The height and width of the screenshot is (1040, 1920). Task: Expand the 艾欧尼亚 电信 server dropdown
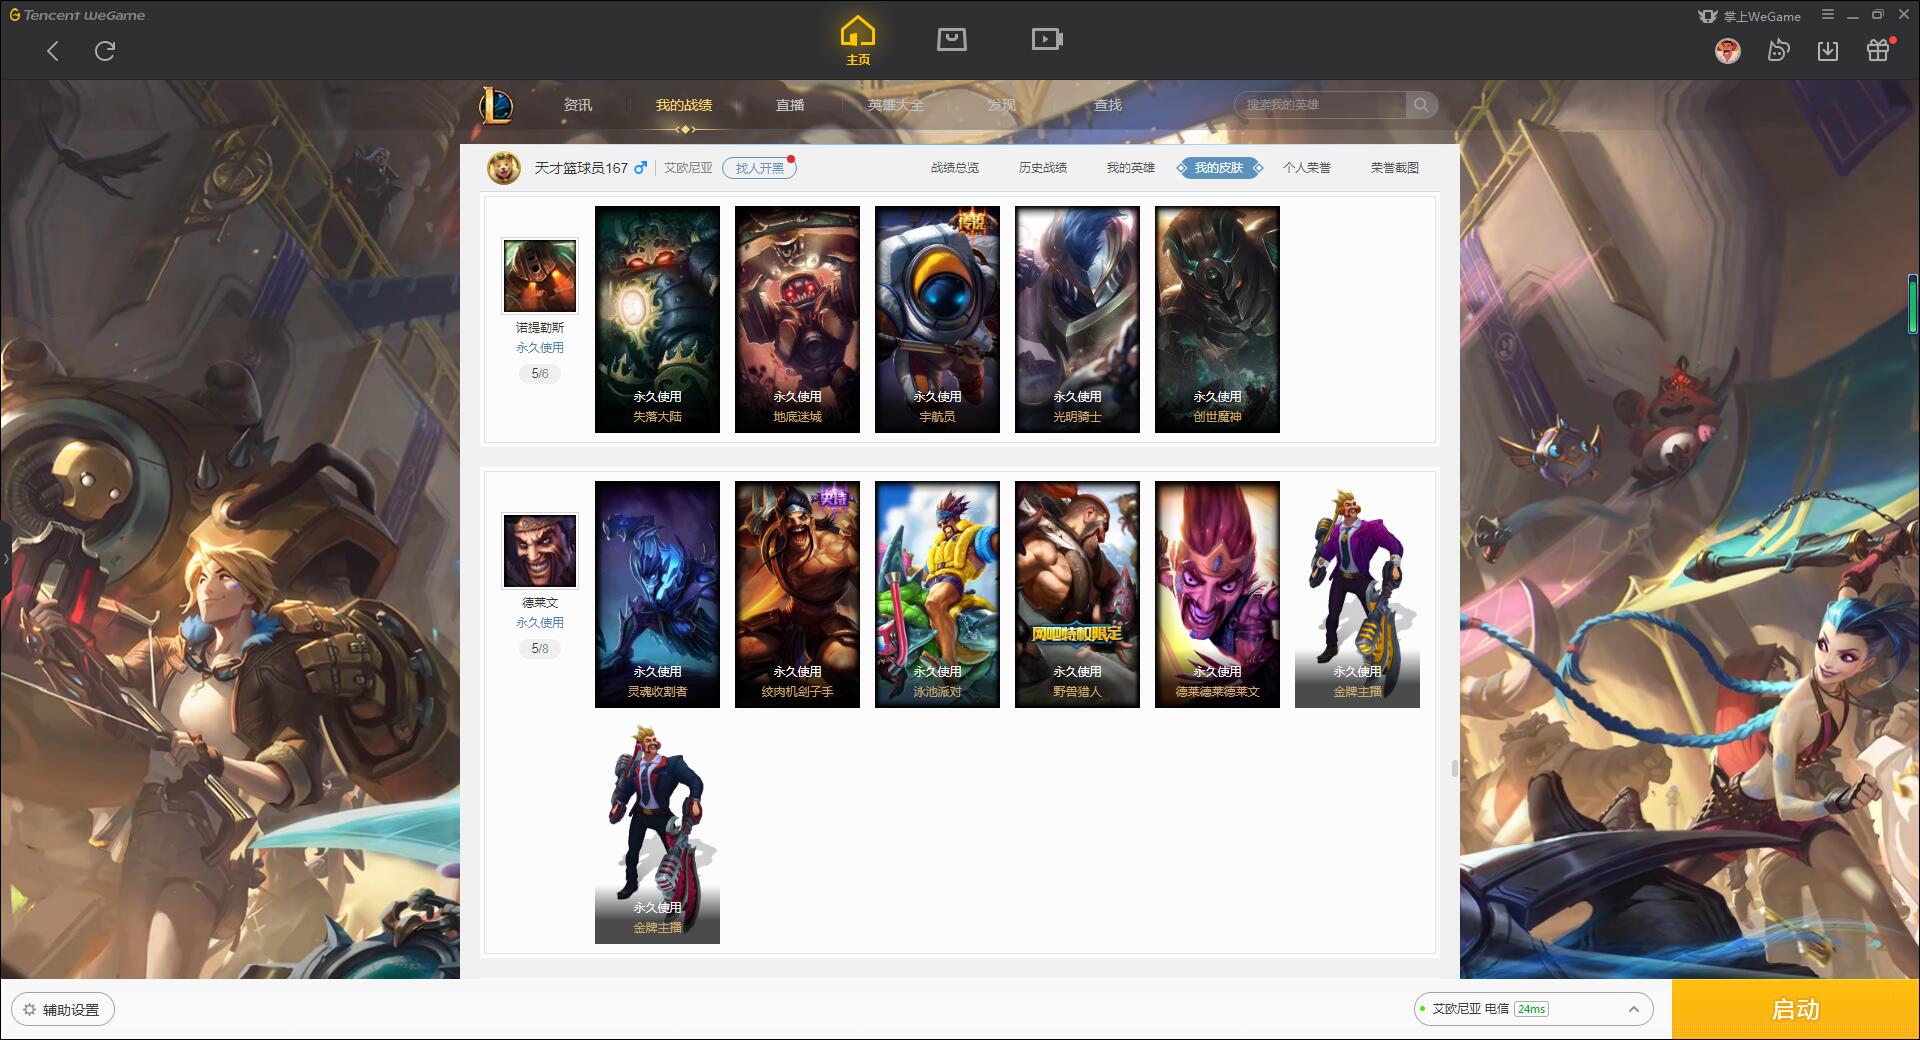coord(1533,1009)
